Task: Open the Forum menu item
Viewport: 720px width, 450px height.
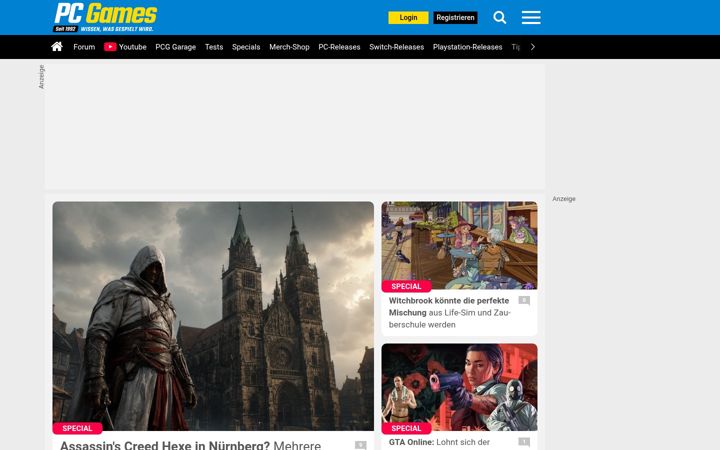Action: point(84,47)
